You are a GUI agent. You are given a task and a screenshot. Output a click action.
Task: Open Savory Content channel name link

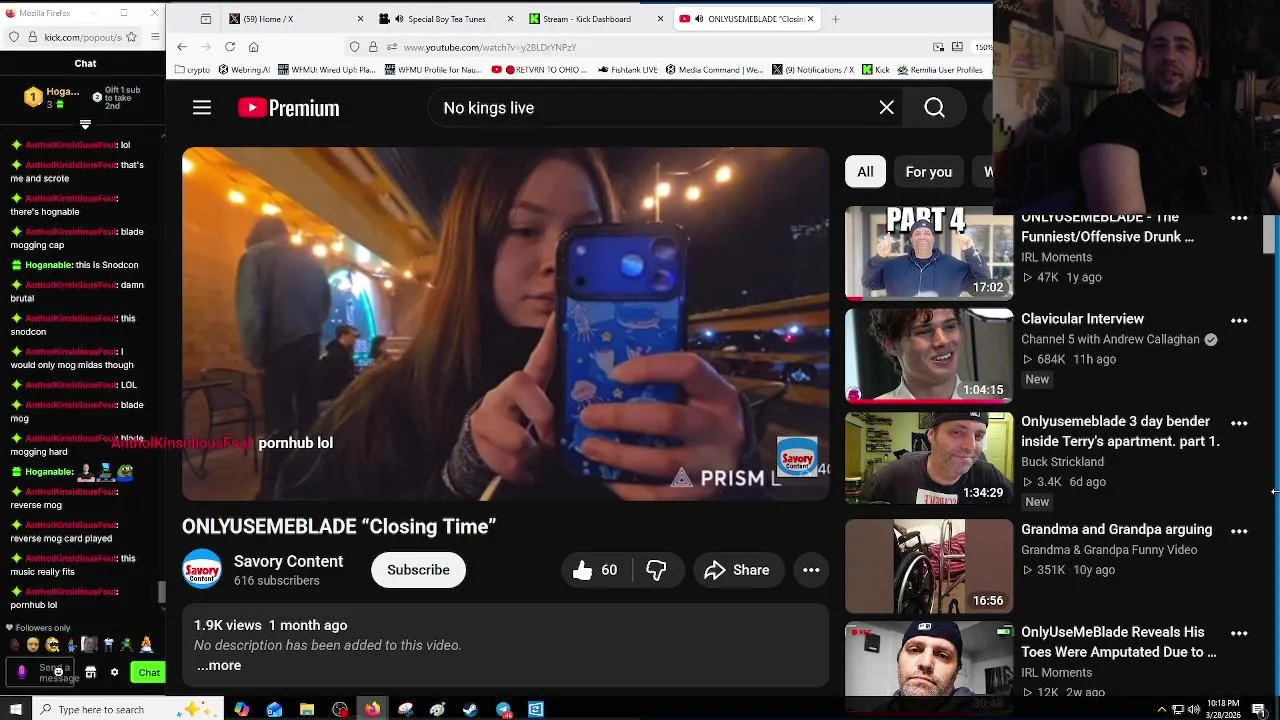[x=288, y=561]
